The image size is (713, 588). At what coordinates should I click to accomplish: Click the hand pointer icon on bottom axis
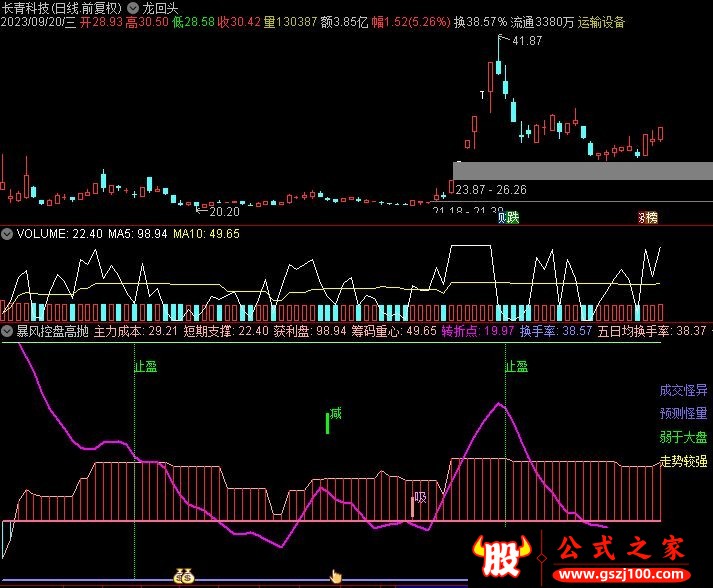pos(336,576)
